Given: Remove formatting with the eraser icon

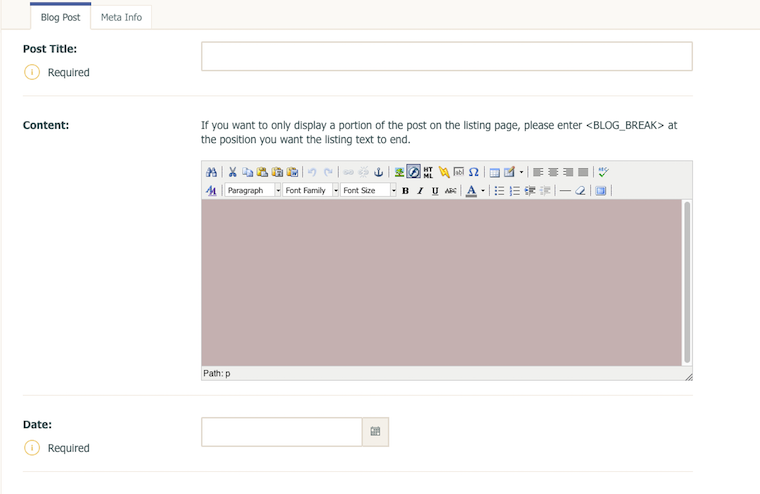Looking at the screenshot, I should 580,191.
